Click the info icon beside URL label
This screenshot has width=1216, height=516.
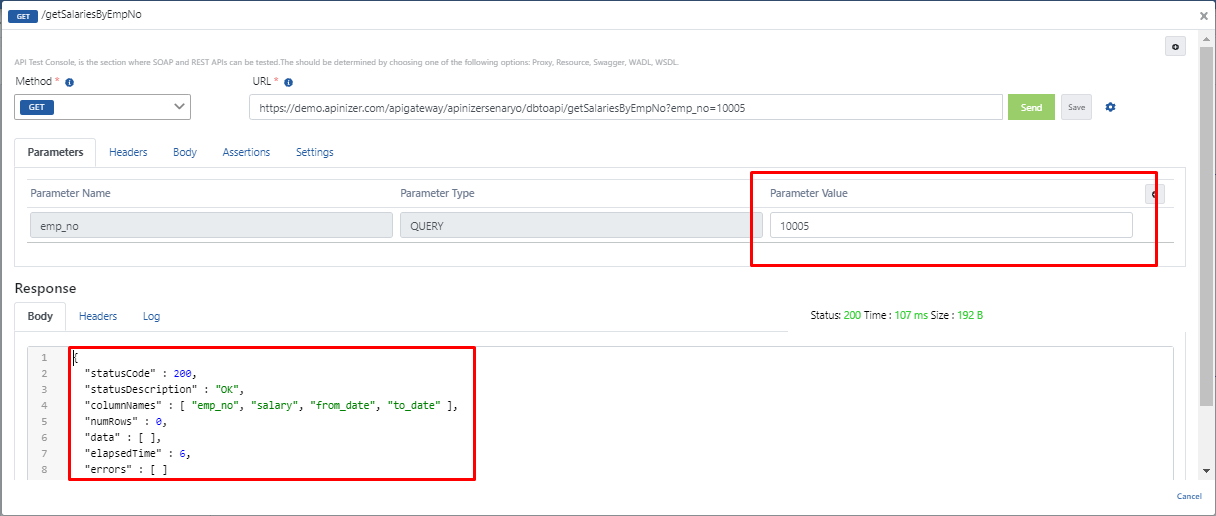288,83
